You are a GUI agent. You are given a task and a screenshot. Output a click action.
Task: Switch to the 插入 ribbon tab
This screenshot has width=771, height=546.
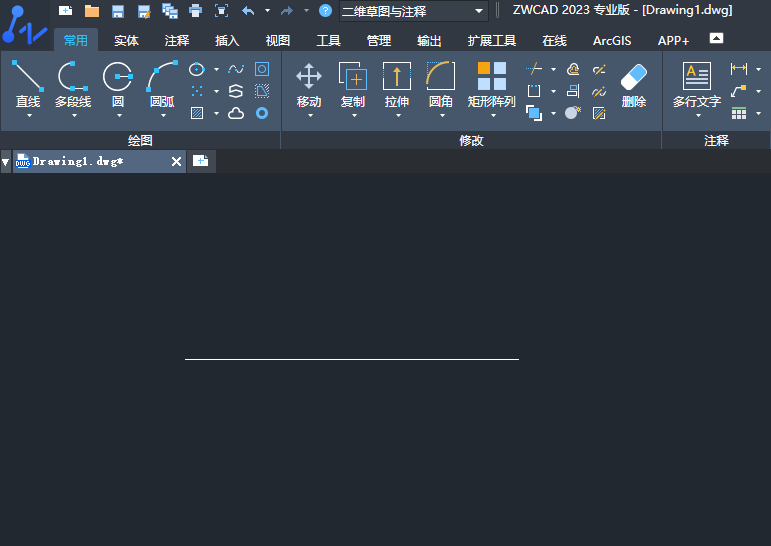pos(227,40)
